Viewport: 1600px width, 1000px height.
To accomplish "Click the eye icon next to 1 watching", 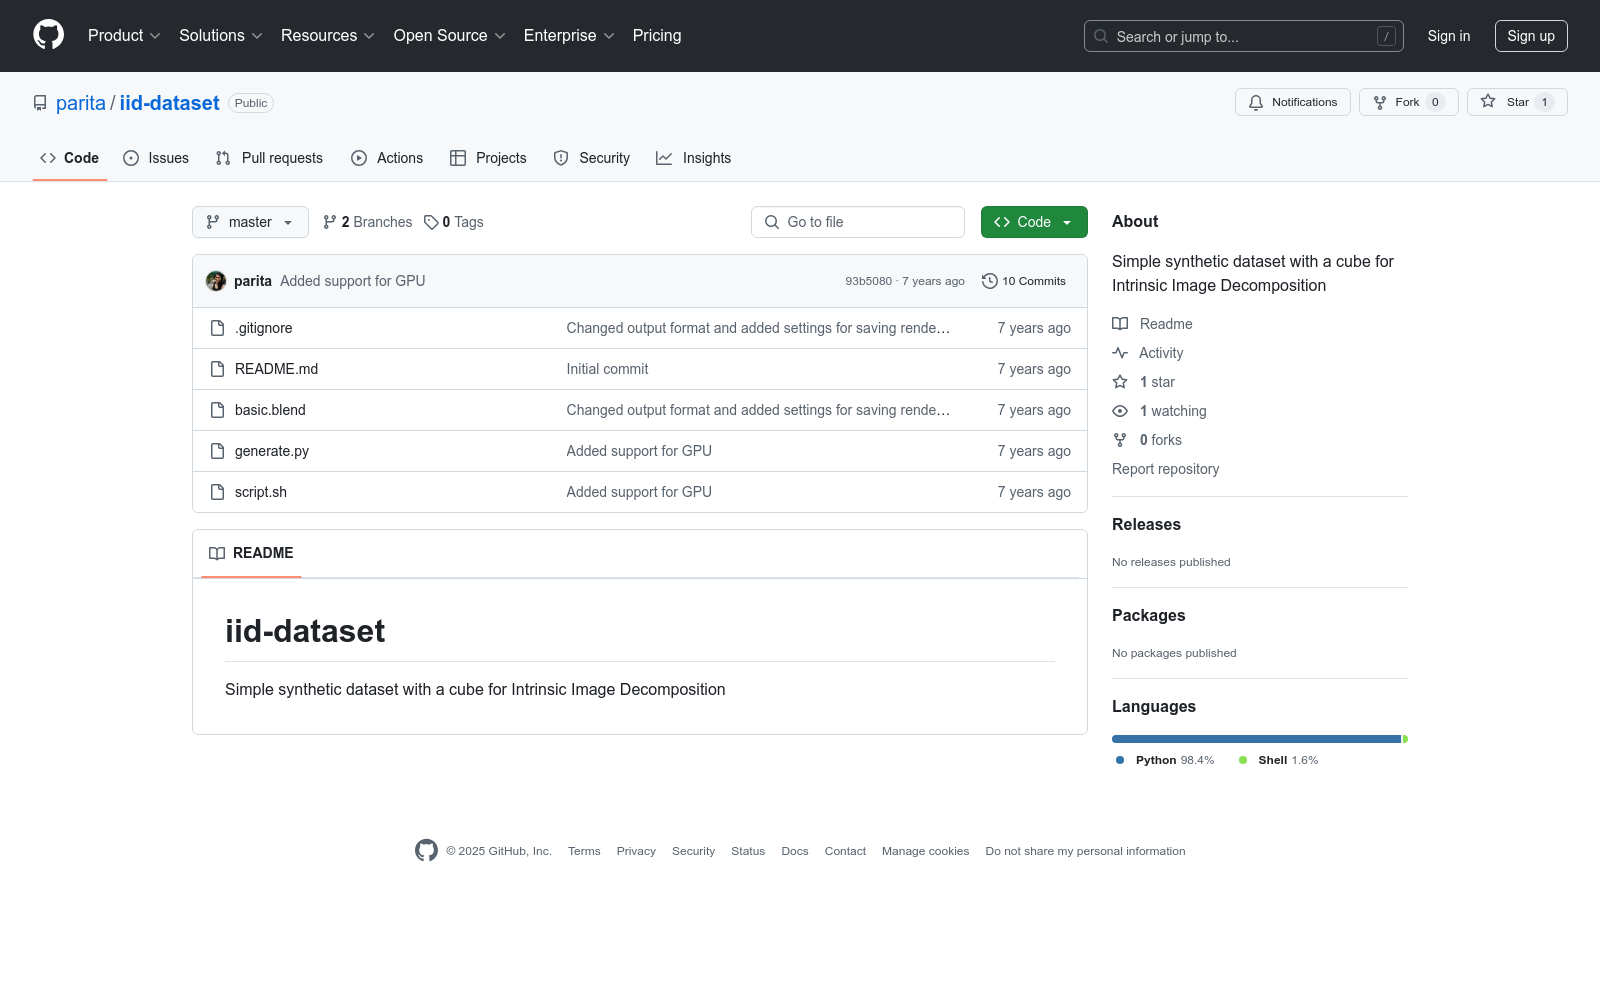I will click(x=1120, y=411).
